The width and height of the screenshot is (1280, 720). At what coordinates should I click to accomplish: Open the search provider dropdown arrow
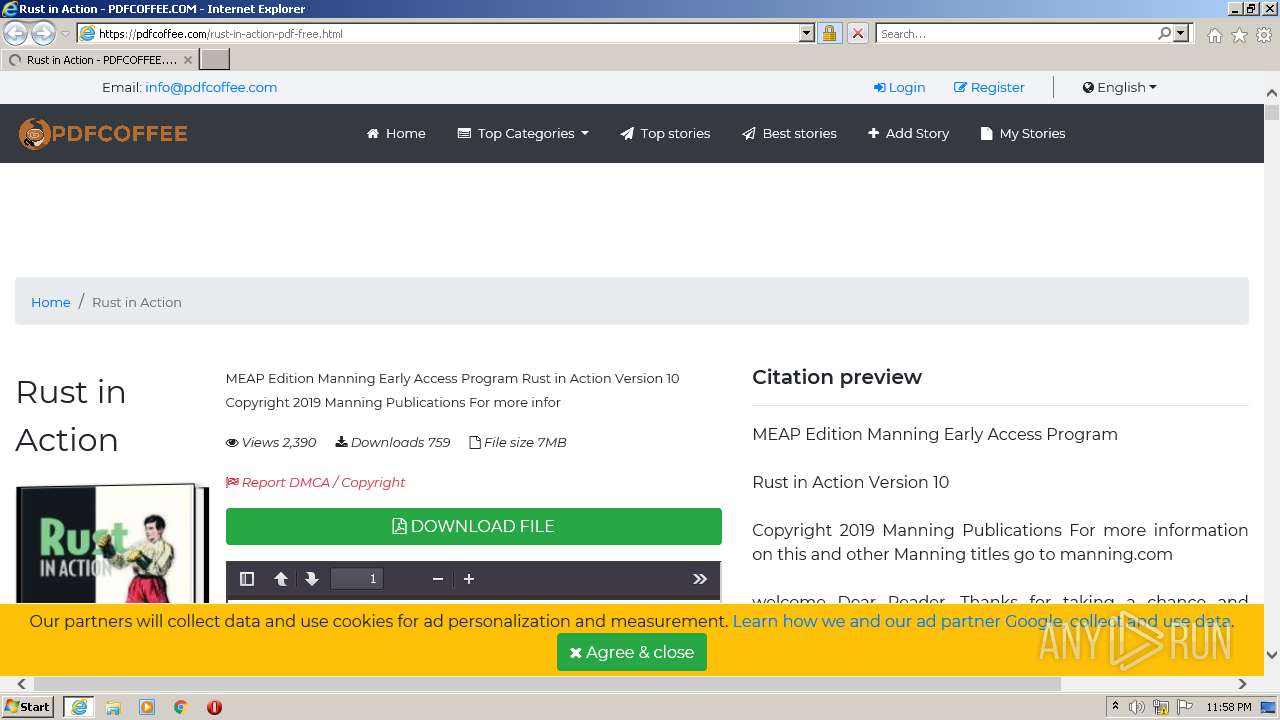pyautogui.click(x=1181, y=33)
